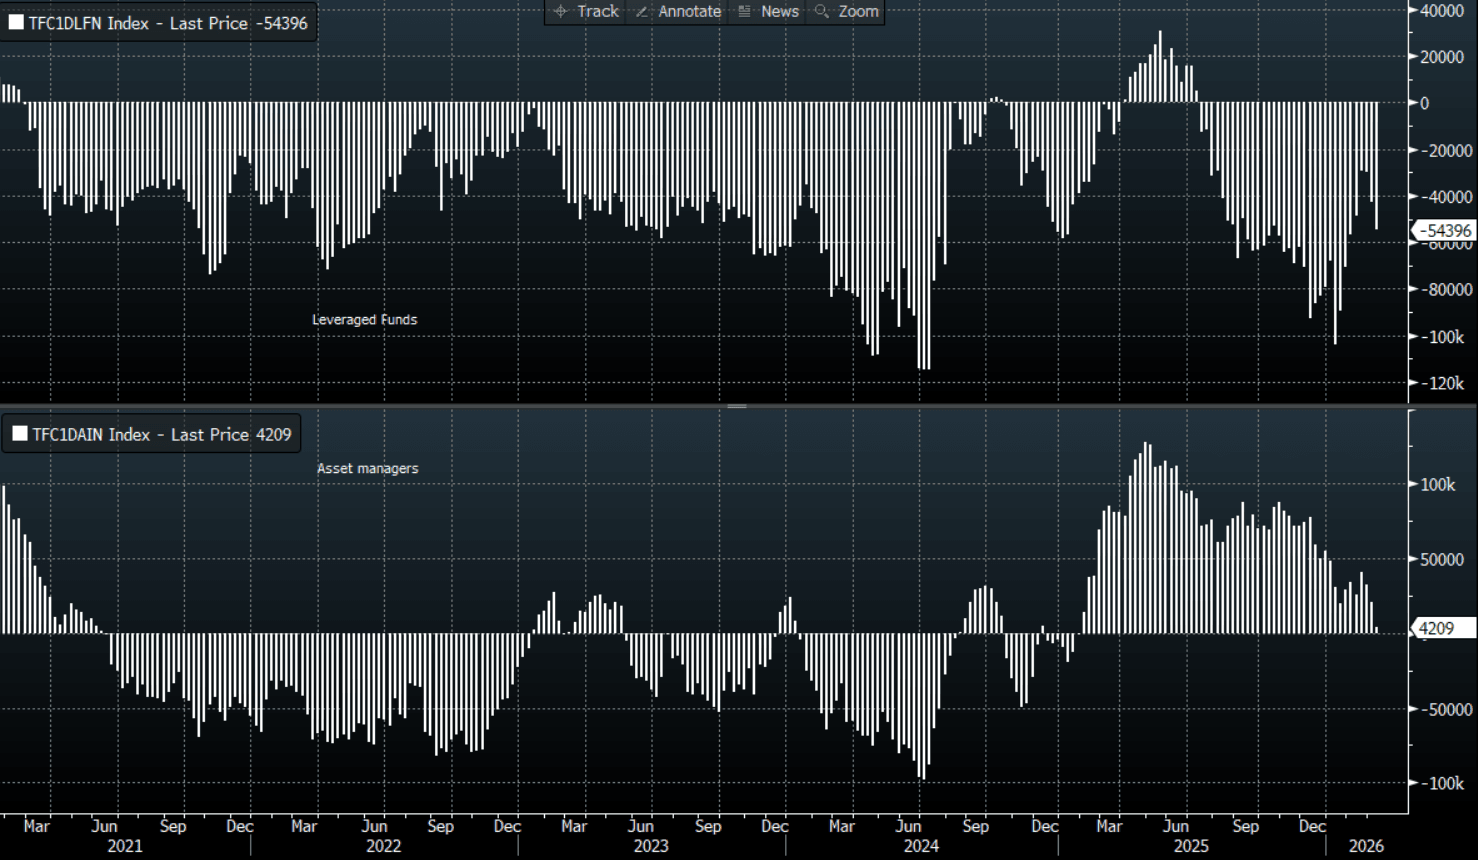
Task: Click the -120k tick on upper y-axis
Action: point(1442,383)
